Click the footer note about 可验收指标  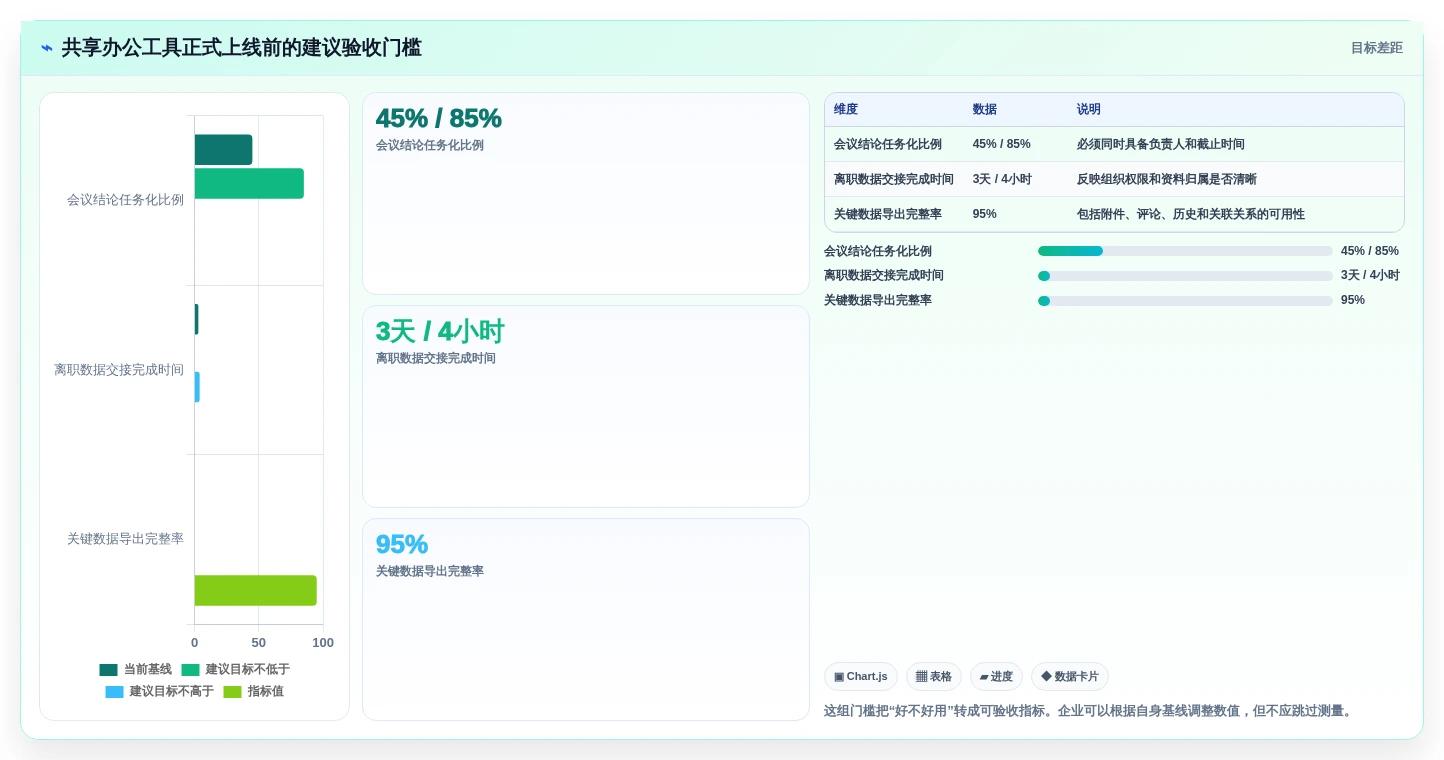[x=1090, y=711]
